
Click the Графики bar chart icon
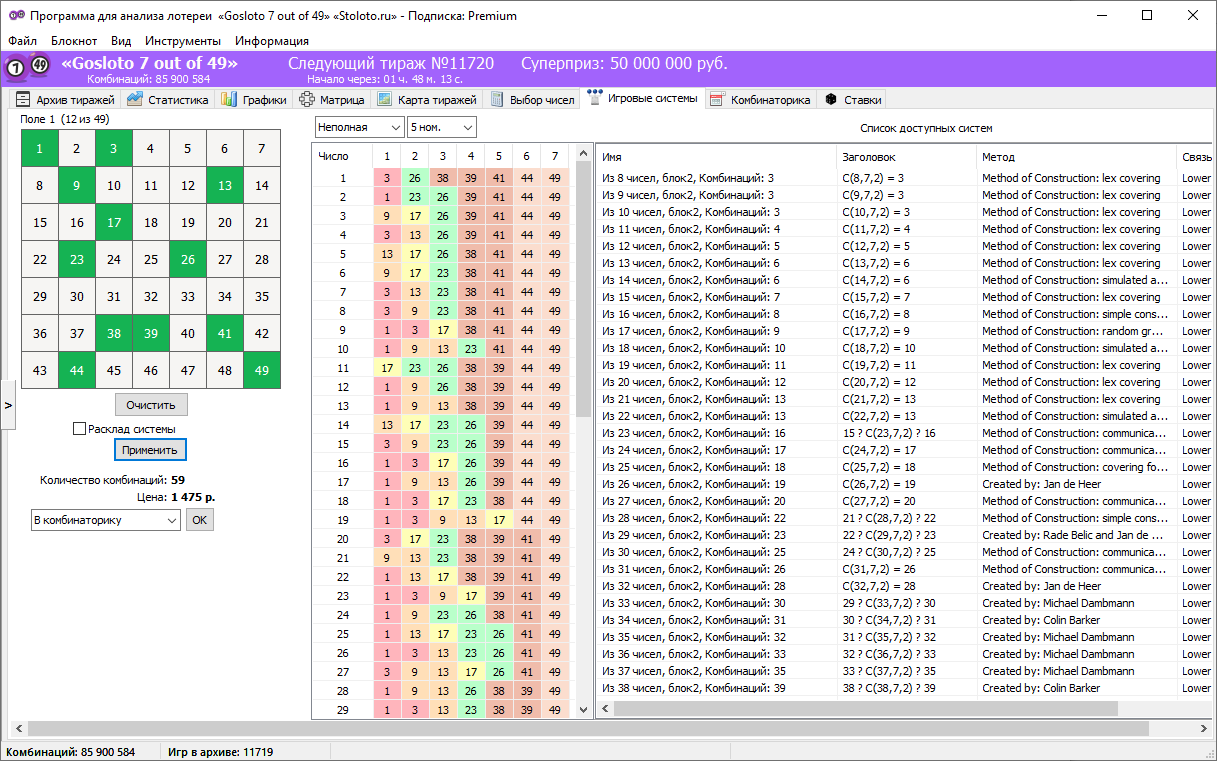pos(229,100)
